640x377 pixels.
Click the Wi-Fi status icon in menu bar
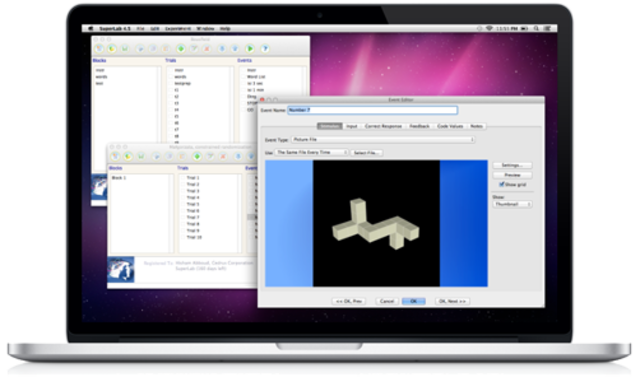pos(489,29)
